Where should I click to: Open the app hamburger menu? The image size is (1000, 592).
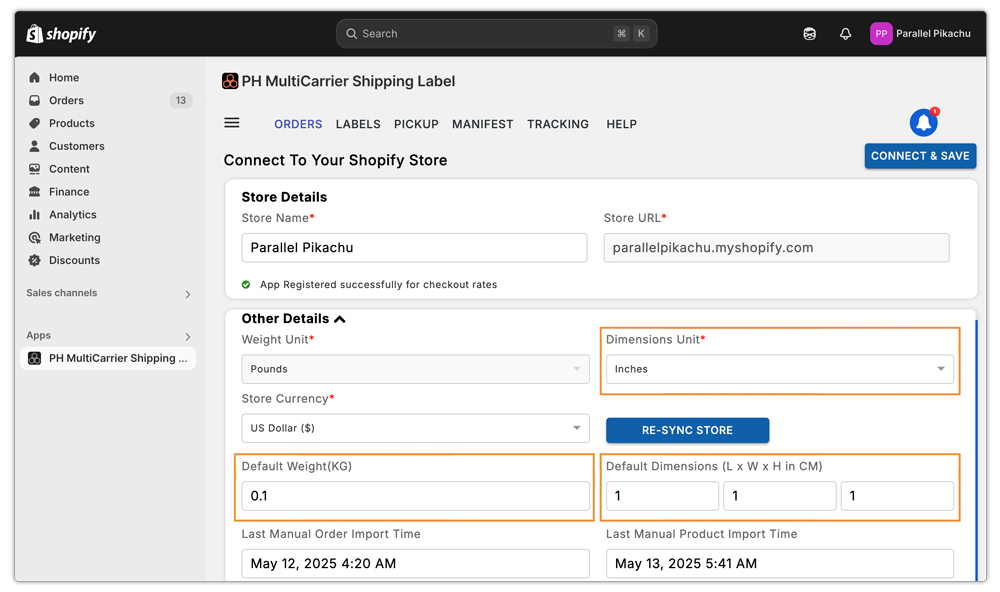(x=232, y=122)
